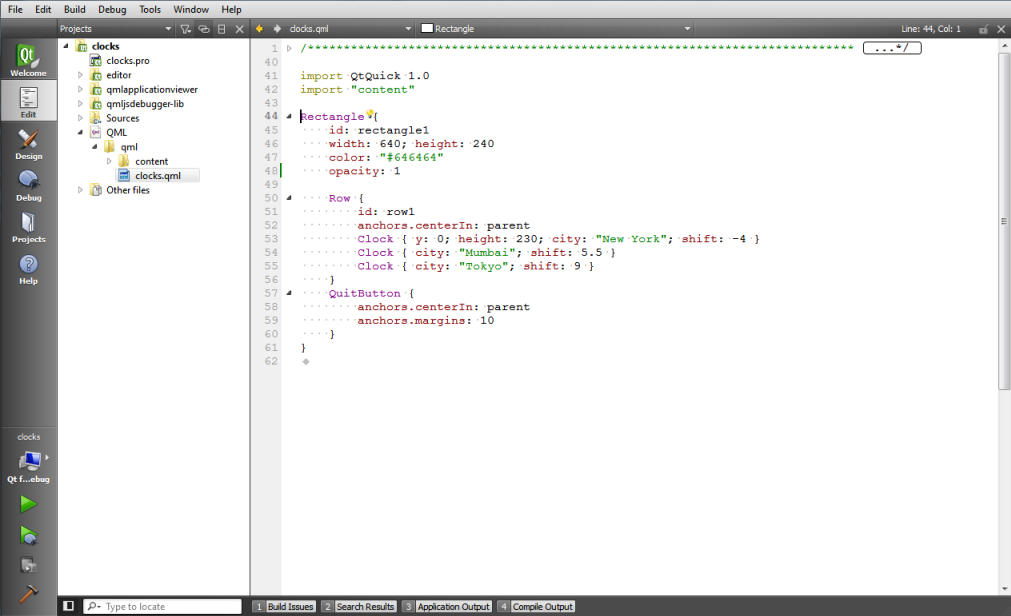The width and height of the screenshot is (1011, 616).
Task: Expand the editor subproject node
Action: tap(80, 75)
